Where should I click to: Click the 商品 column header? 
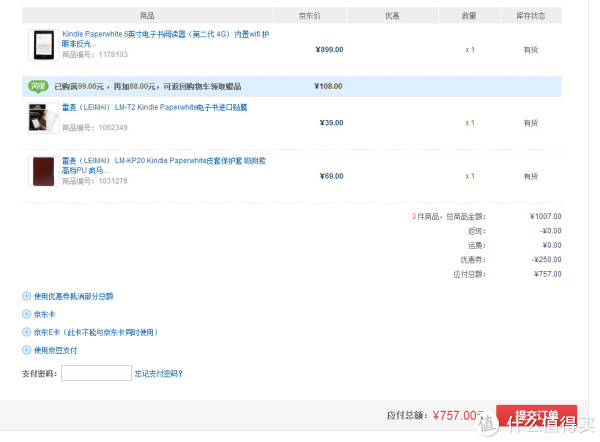point(147,16)
